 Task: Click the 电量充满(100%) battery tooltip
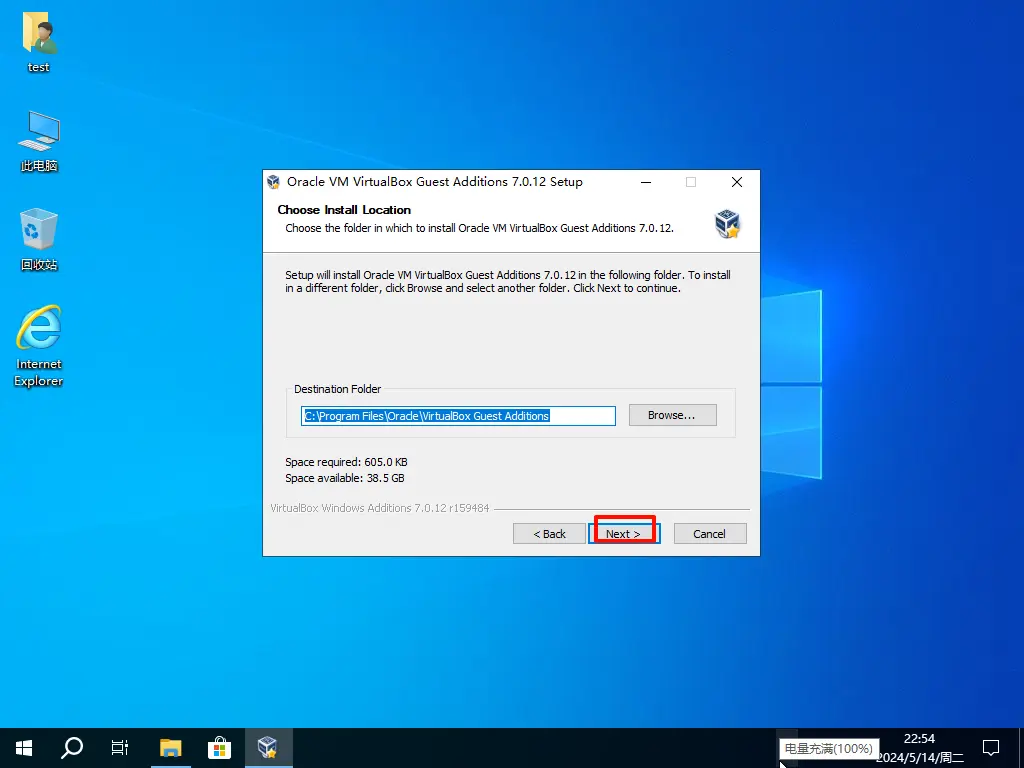pos(829,749)
